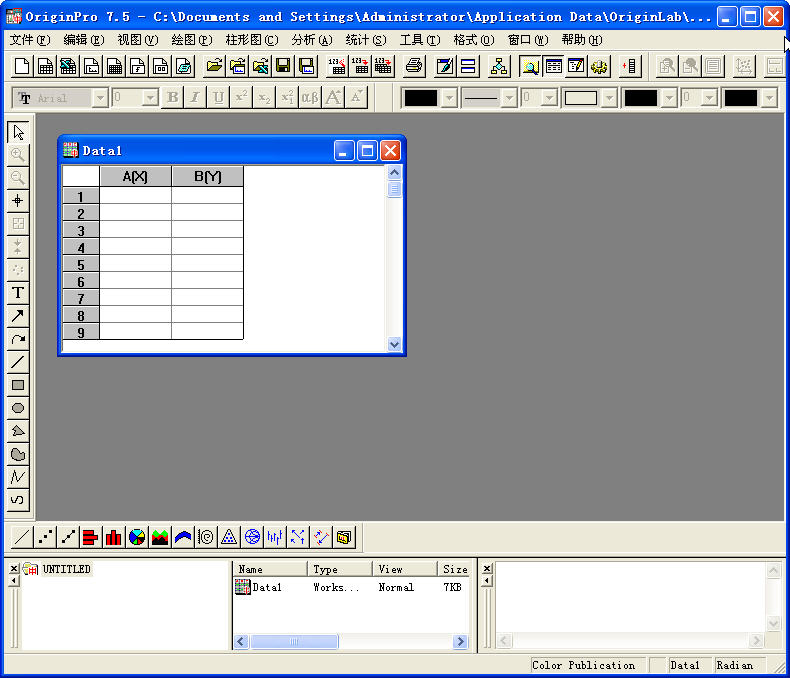
Task: Click the black line color swatch
Action: coord(421,98)
